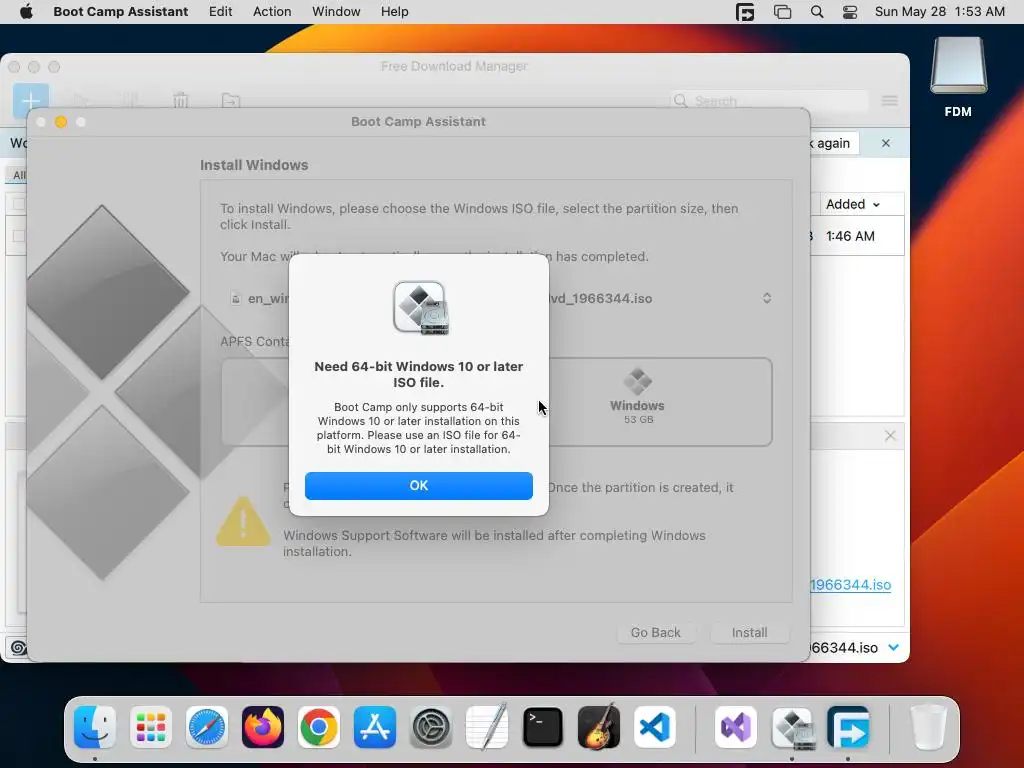The height and width of the screenshot is (768, 1024).
Task: Select the All tab in FDM
Action: 18,175
